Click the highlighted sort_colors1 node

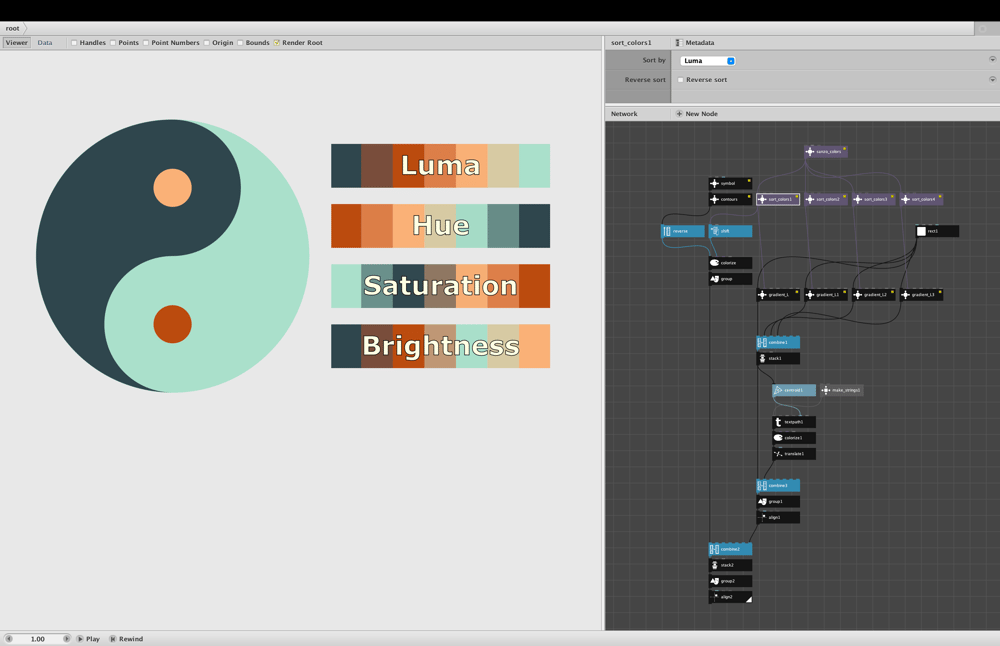tap(778, 200)
